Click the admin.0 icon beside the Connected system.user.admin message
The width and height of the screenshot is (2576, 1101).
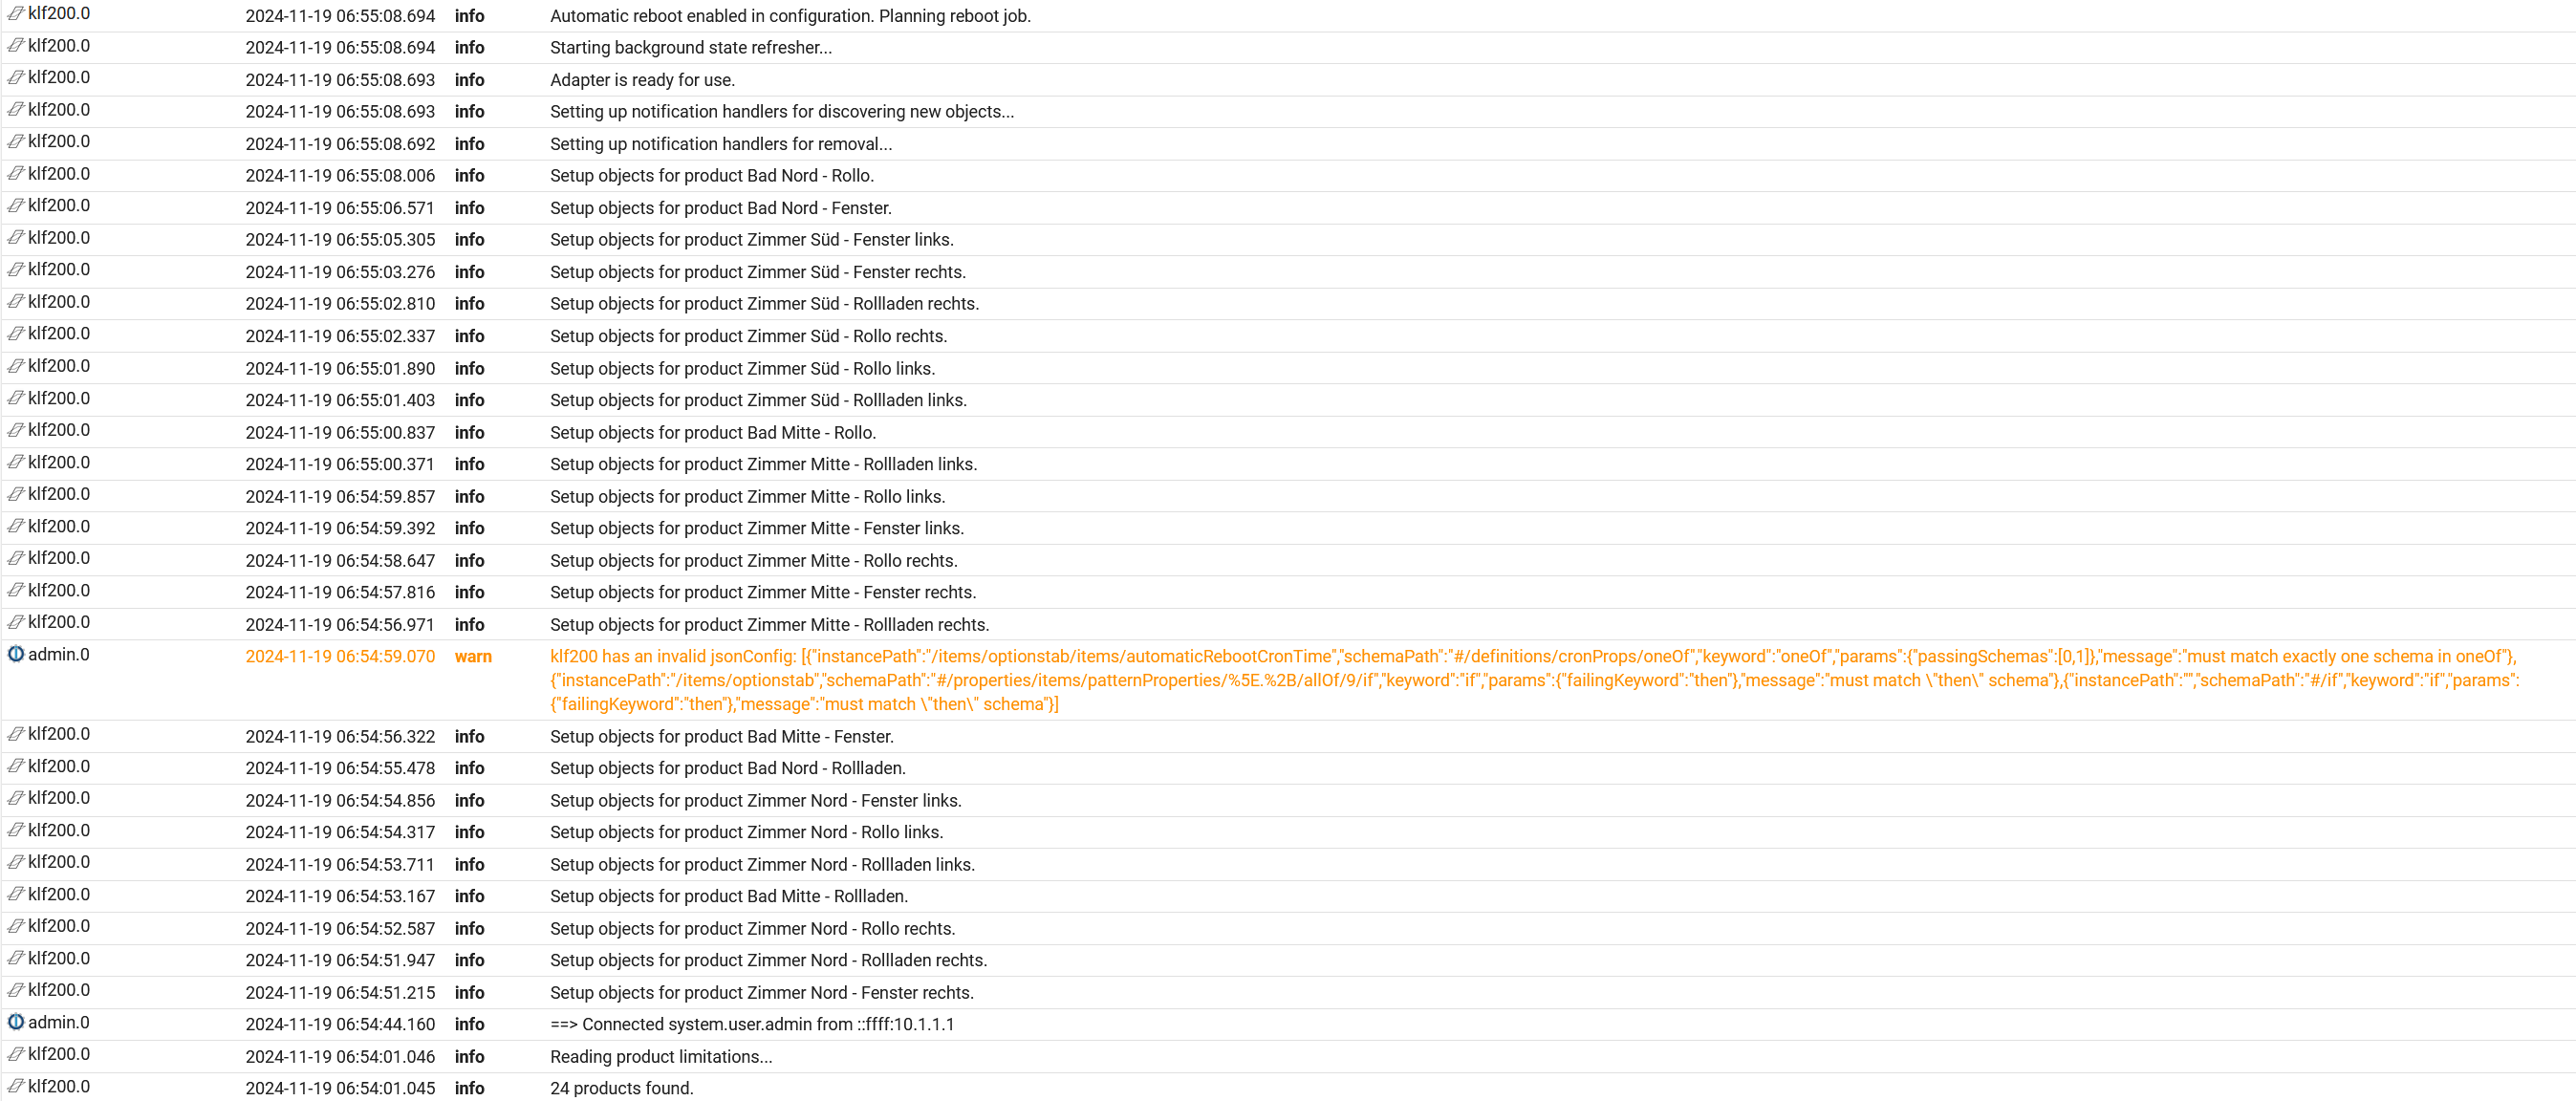coord(16,1022)
